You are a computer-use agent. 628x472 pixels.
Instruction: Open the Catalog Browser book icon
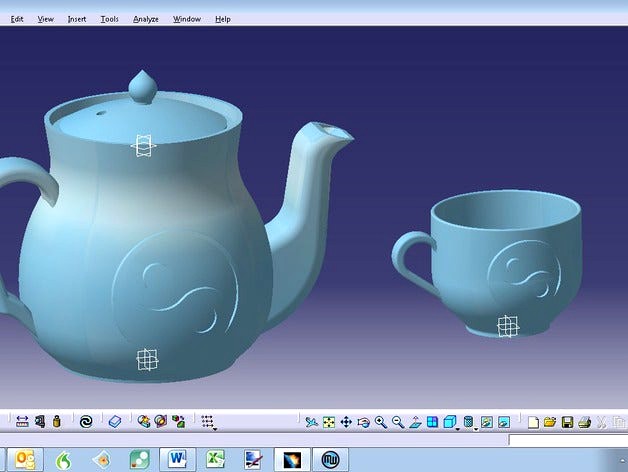click(115, 422)
